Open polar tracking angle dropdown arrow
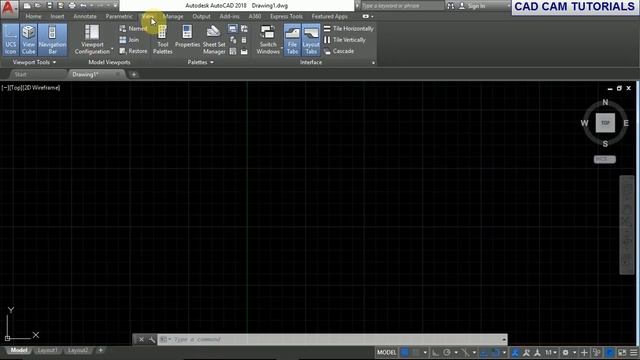The image size is (640, 360). (456, 352)
